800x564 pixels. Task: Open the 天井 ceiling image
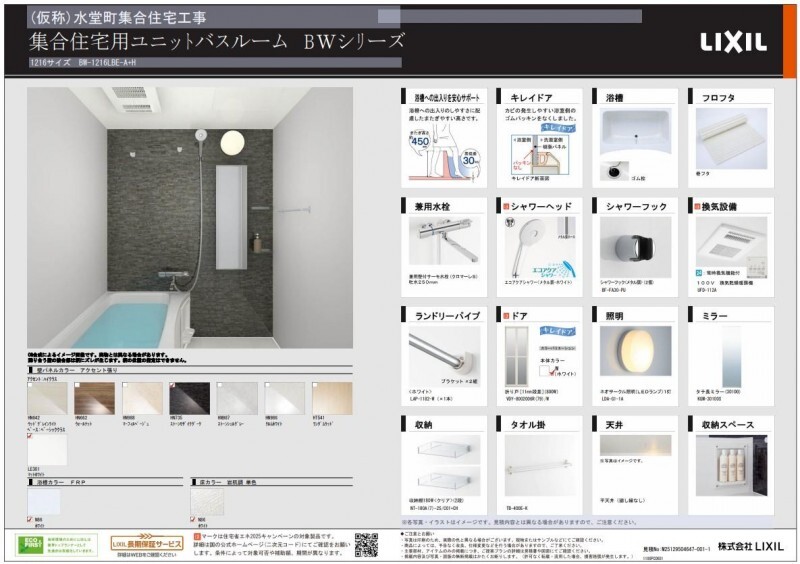tap(635, 445)
